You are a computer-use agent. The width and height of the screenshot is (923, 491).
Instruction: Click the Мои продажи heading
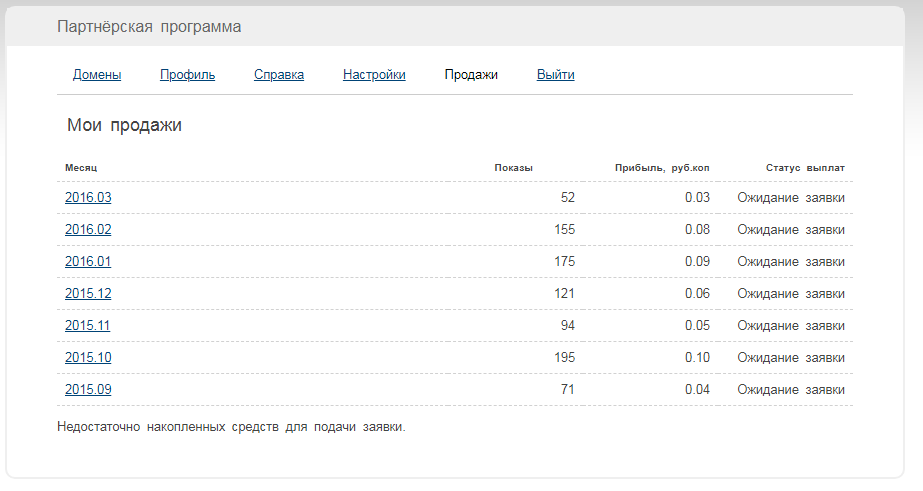124,125
